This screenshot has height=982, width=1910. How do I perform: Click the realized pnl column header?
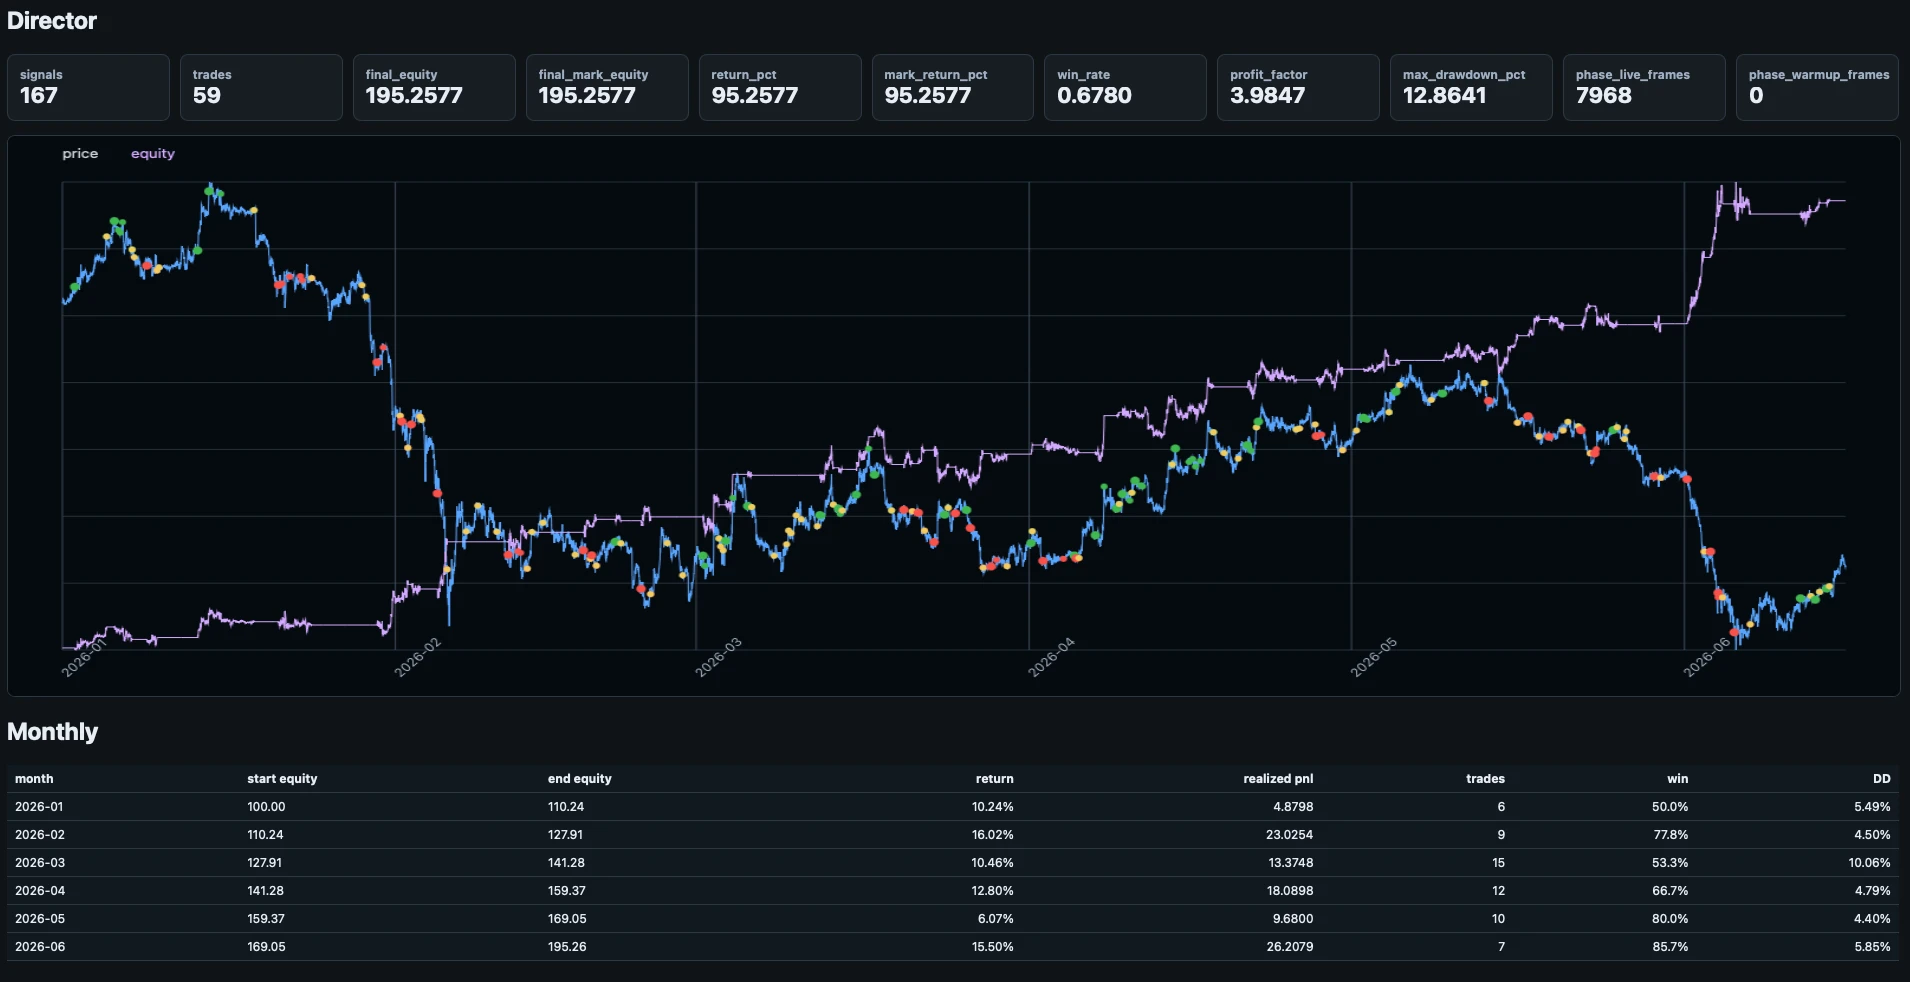pyautogui.click(x=1278, y=779)
